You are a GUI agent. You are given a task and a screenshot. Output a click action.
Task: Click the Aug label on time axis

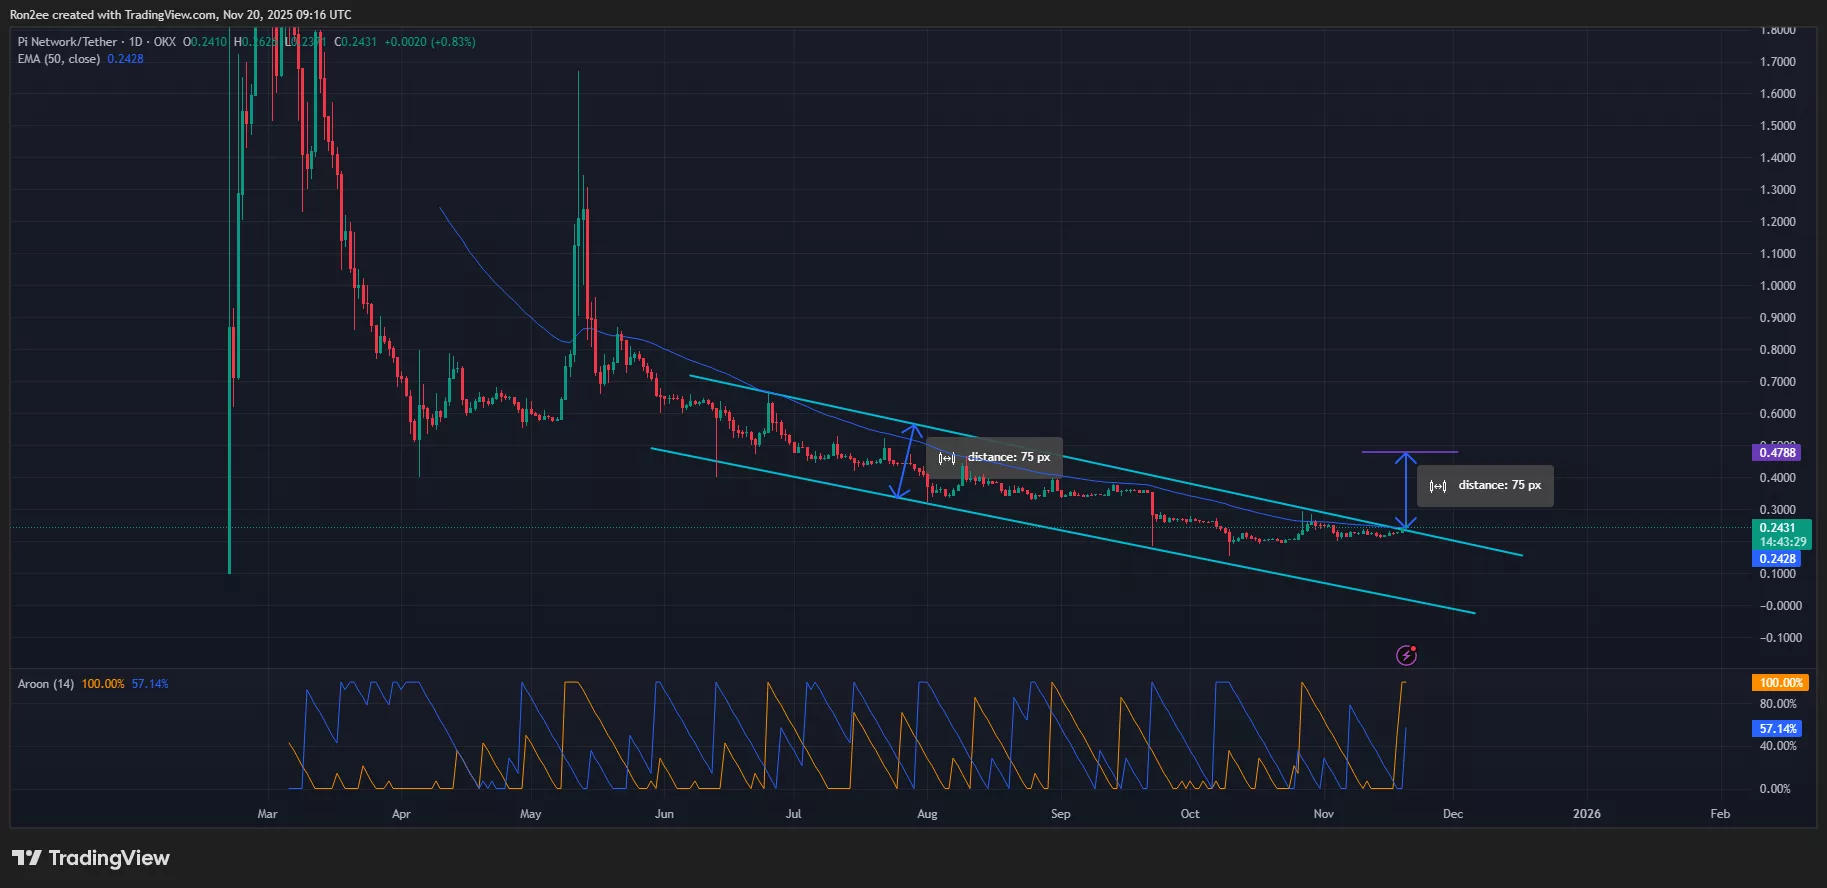tap(927, 814)
